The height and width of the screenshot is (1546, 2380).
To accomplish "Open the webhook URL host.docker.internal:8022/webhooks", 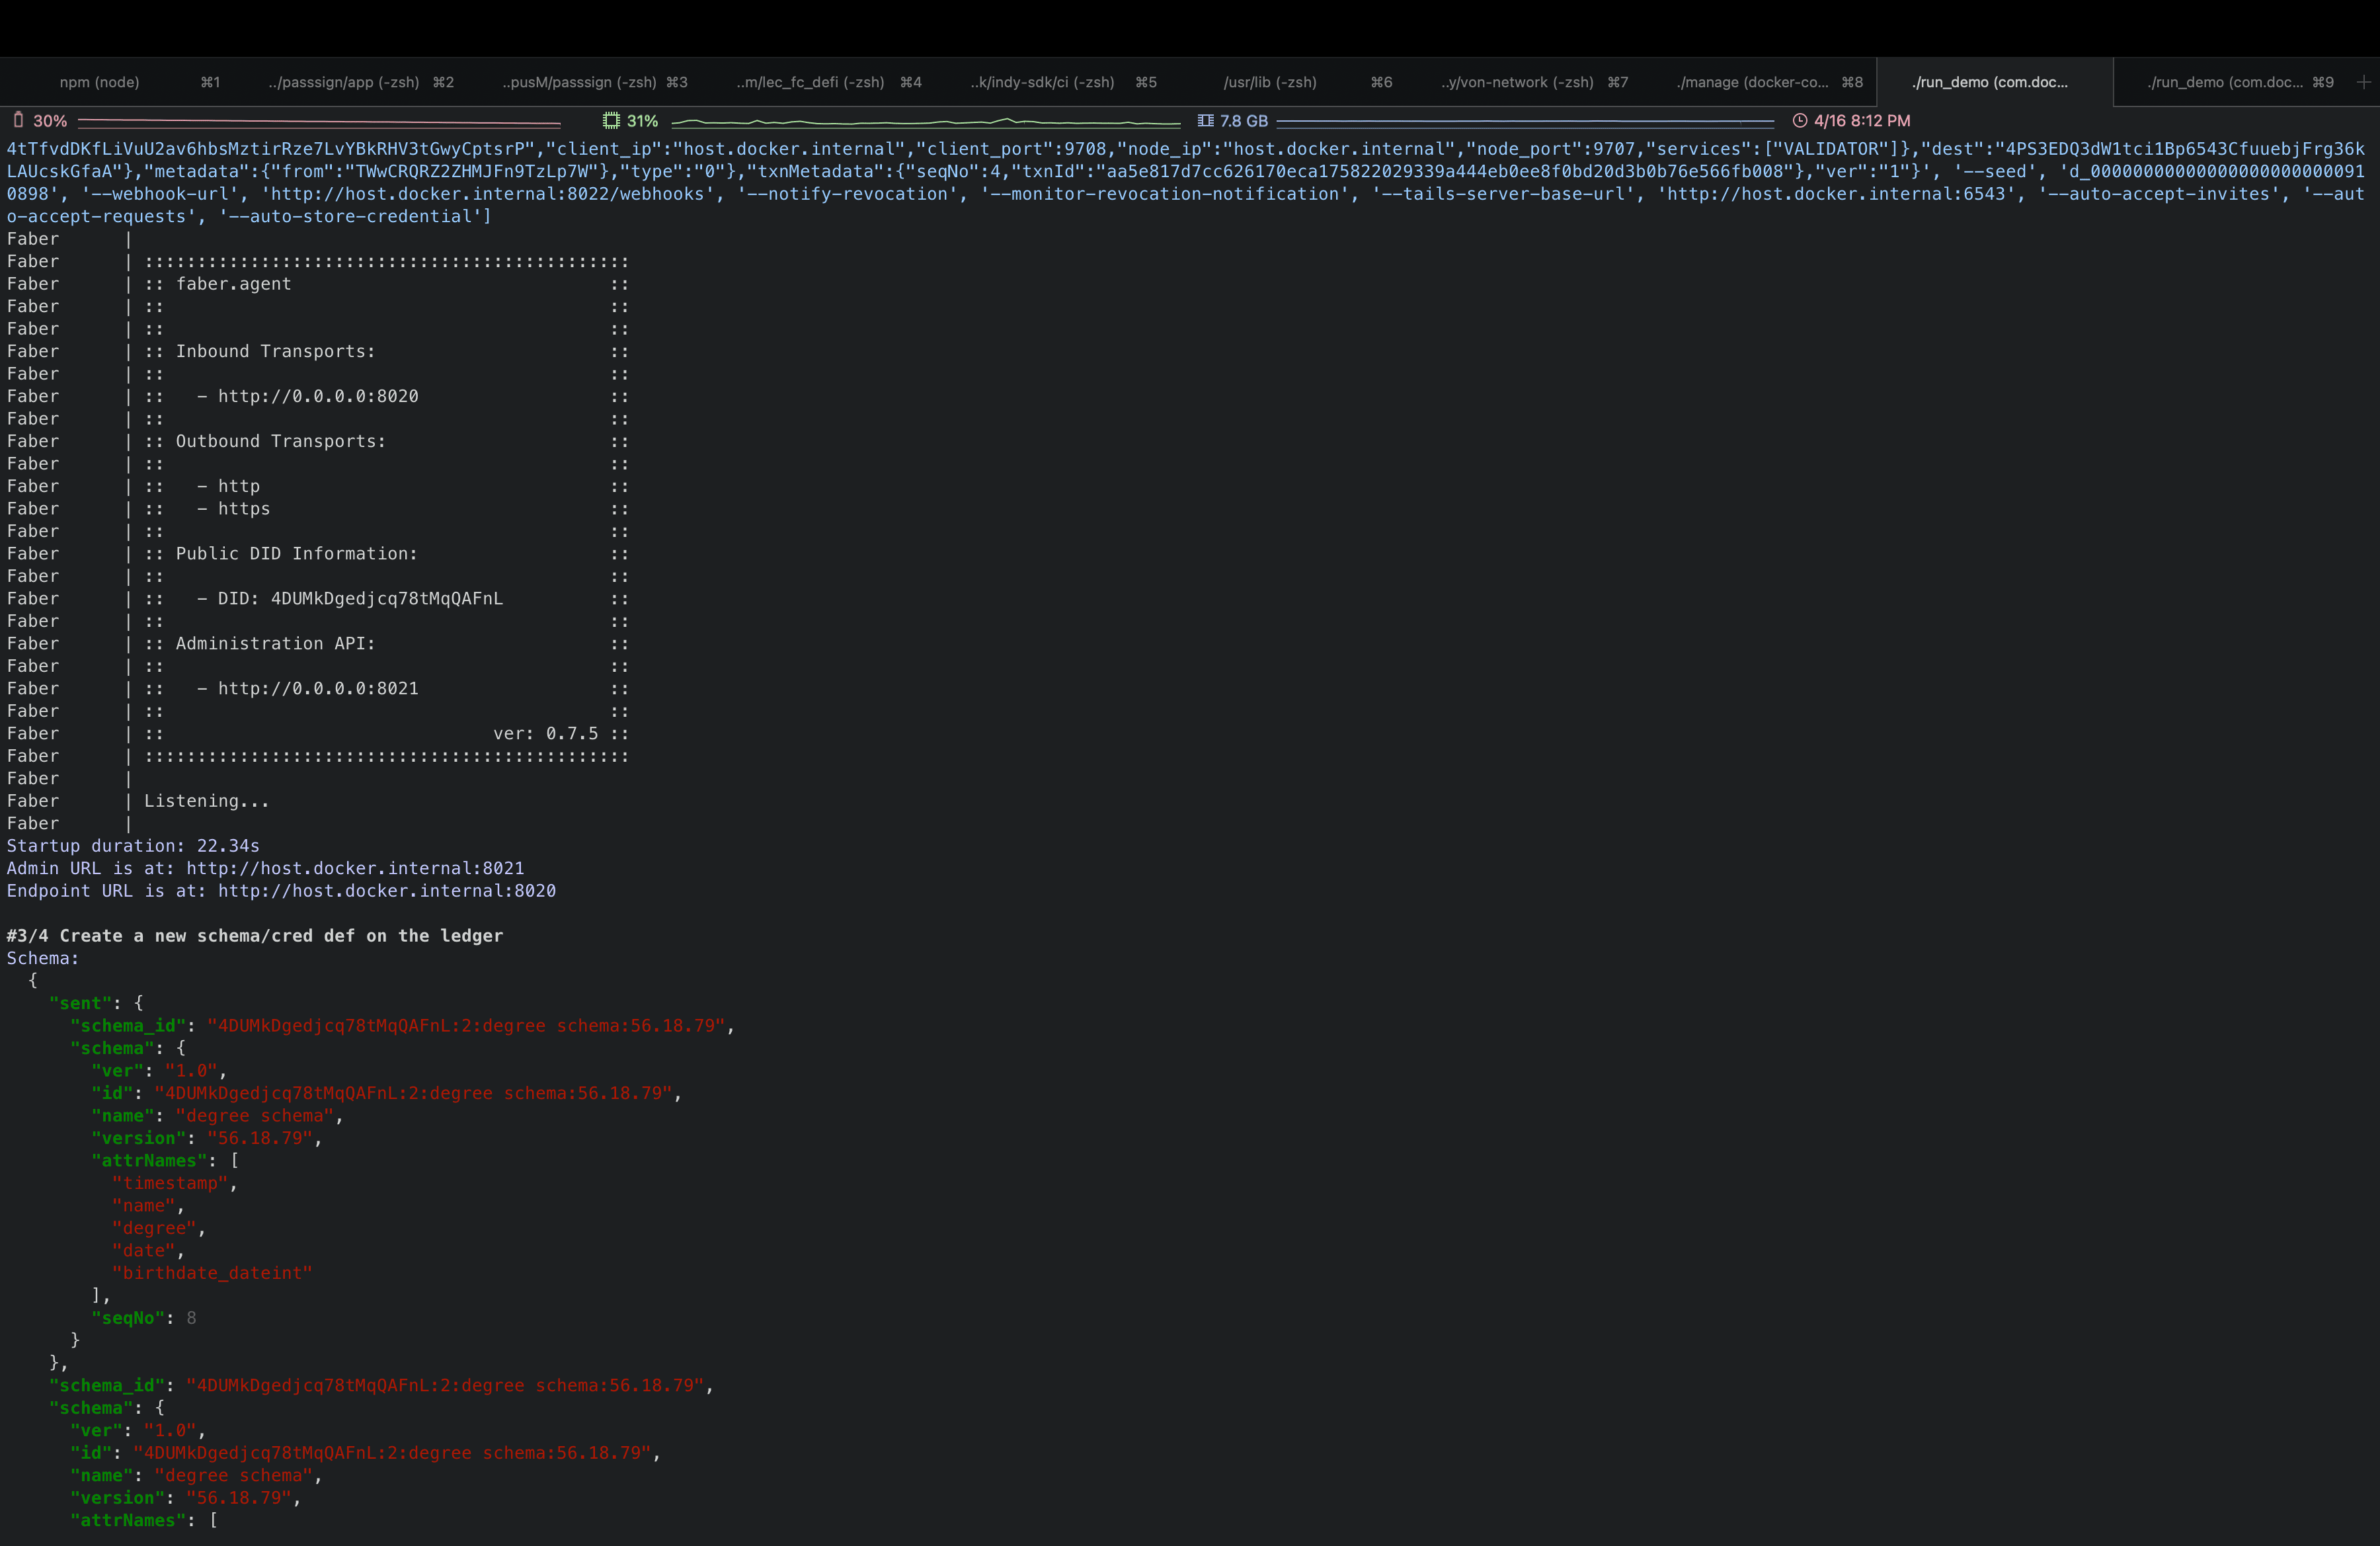I will (x=492, y=194).
